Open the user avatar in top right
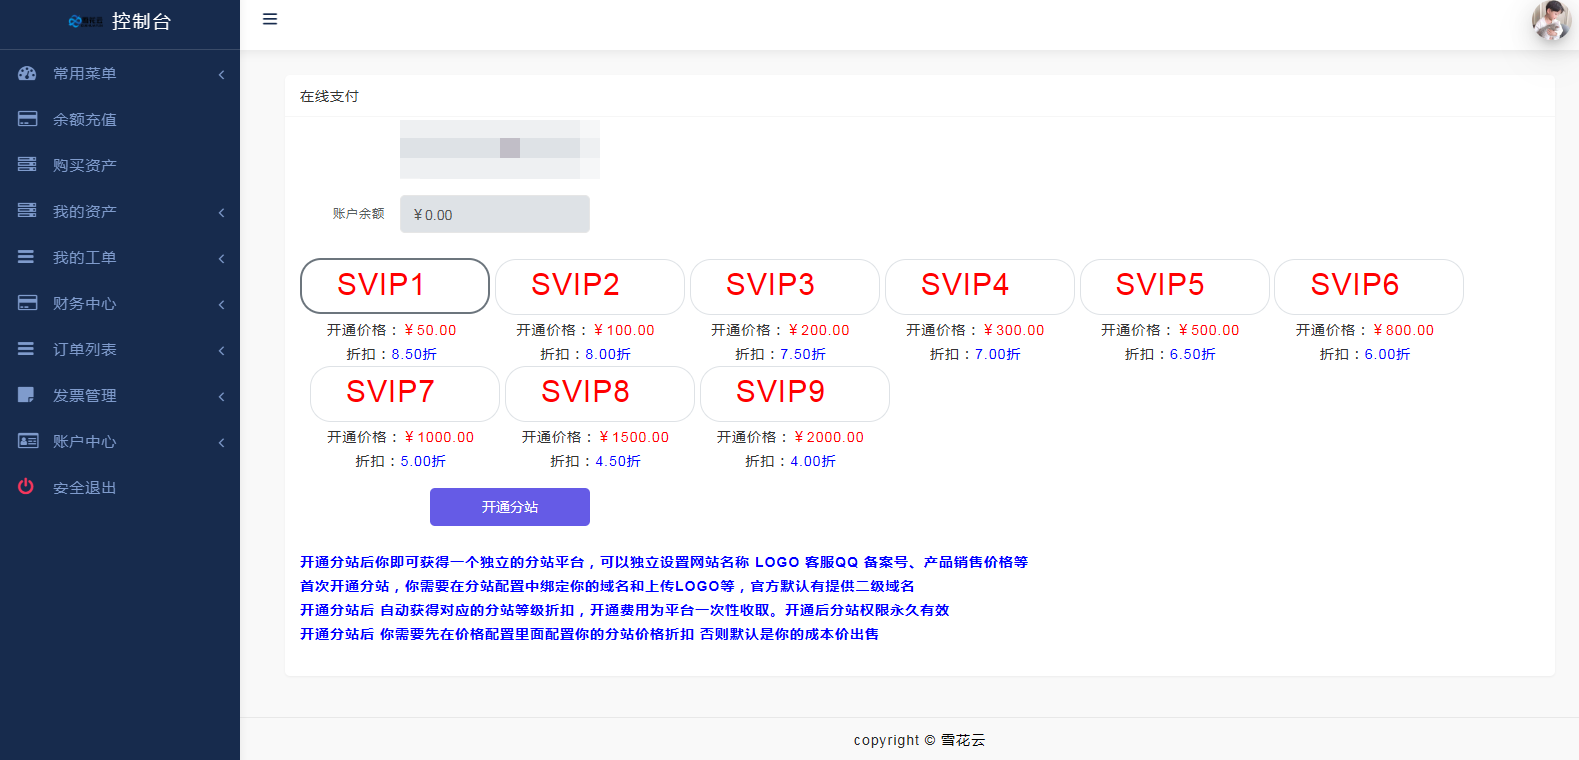Viewport: 1579px width, 760px height. [x=1551, y=21]
